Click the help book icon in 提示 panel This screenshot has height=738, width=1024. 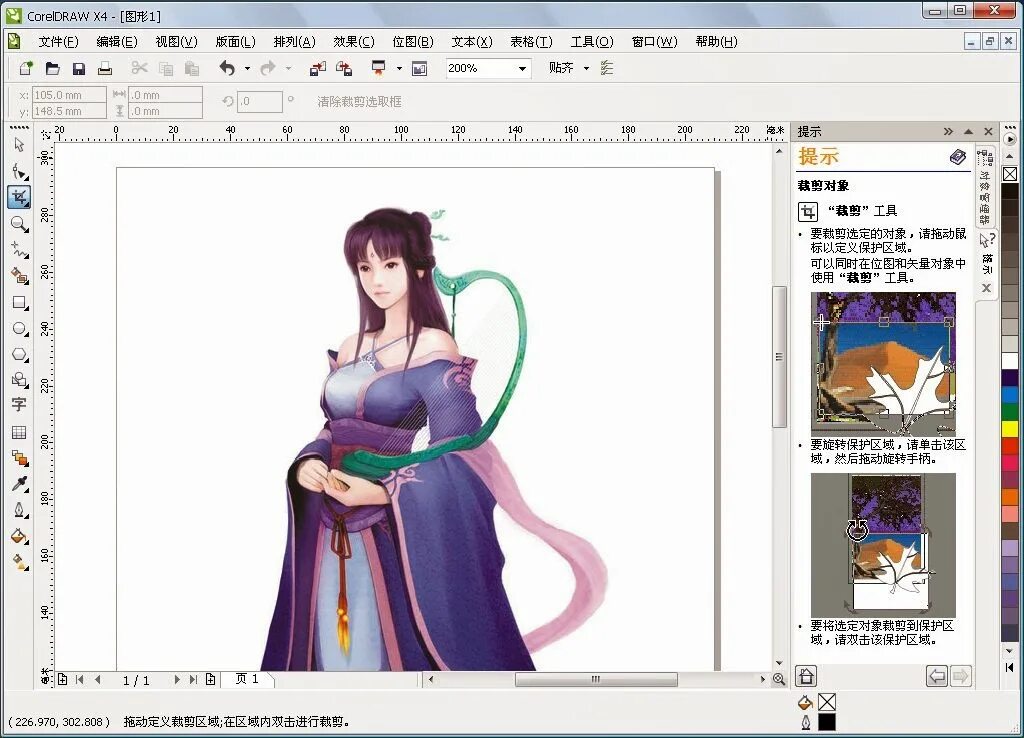coord(958,157)
